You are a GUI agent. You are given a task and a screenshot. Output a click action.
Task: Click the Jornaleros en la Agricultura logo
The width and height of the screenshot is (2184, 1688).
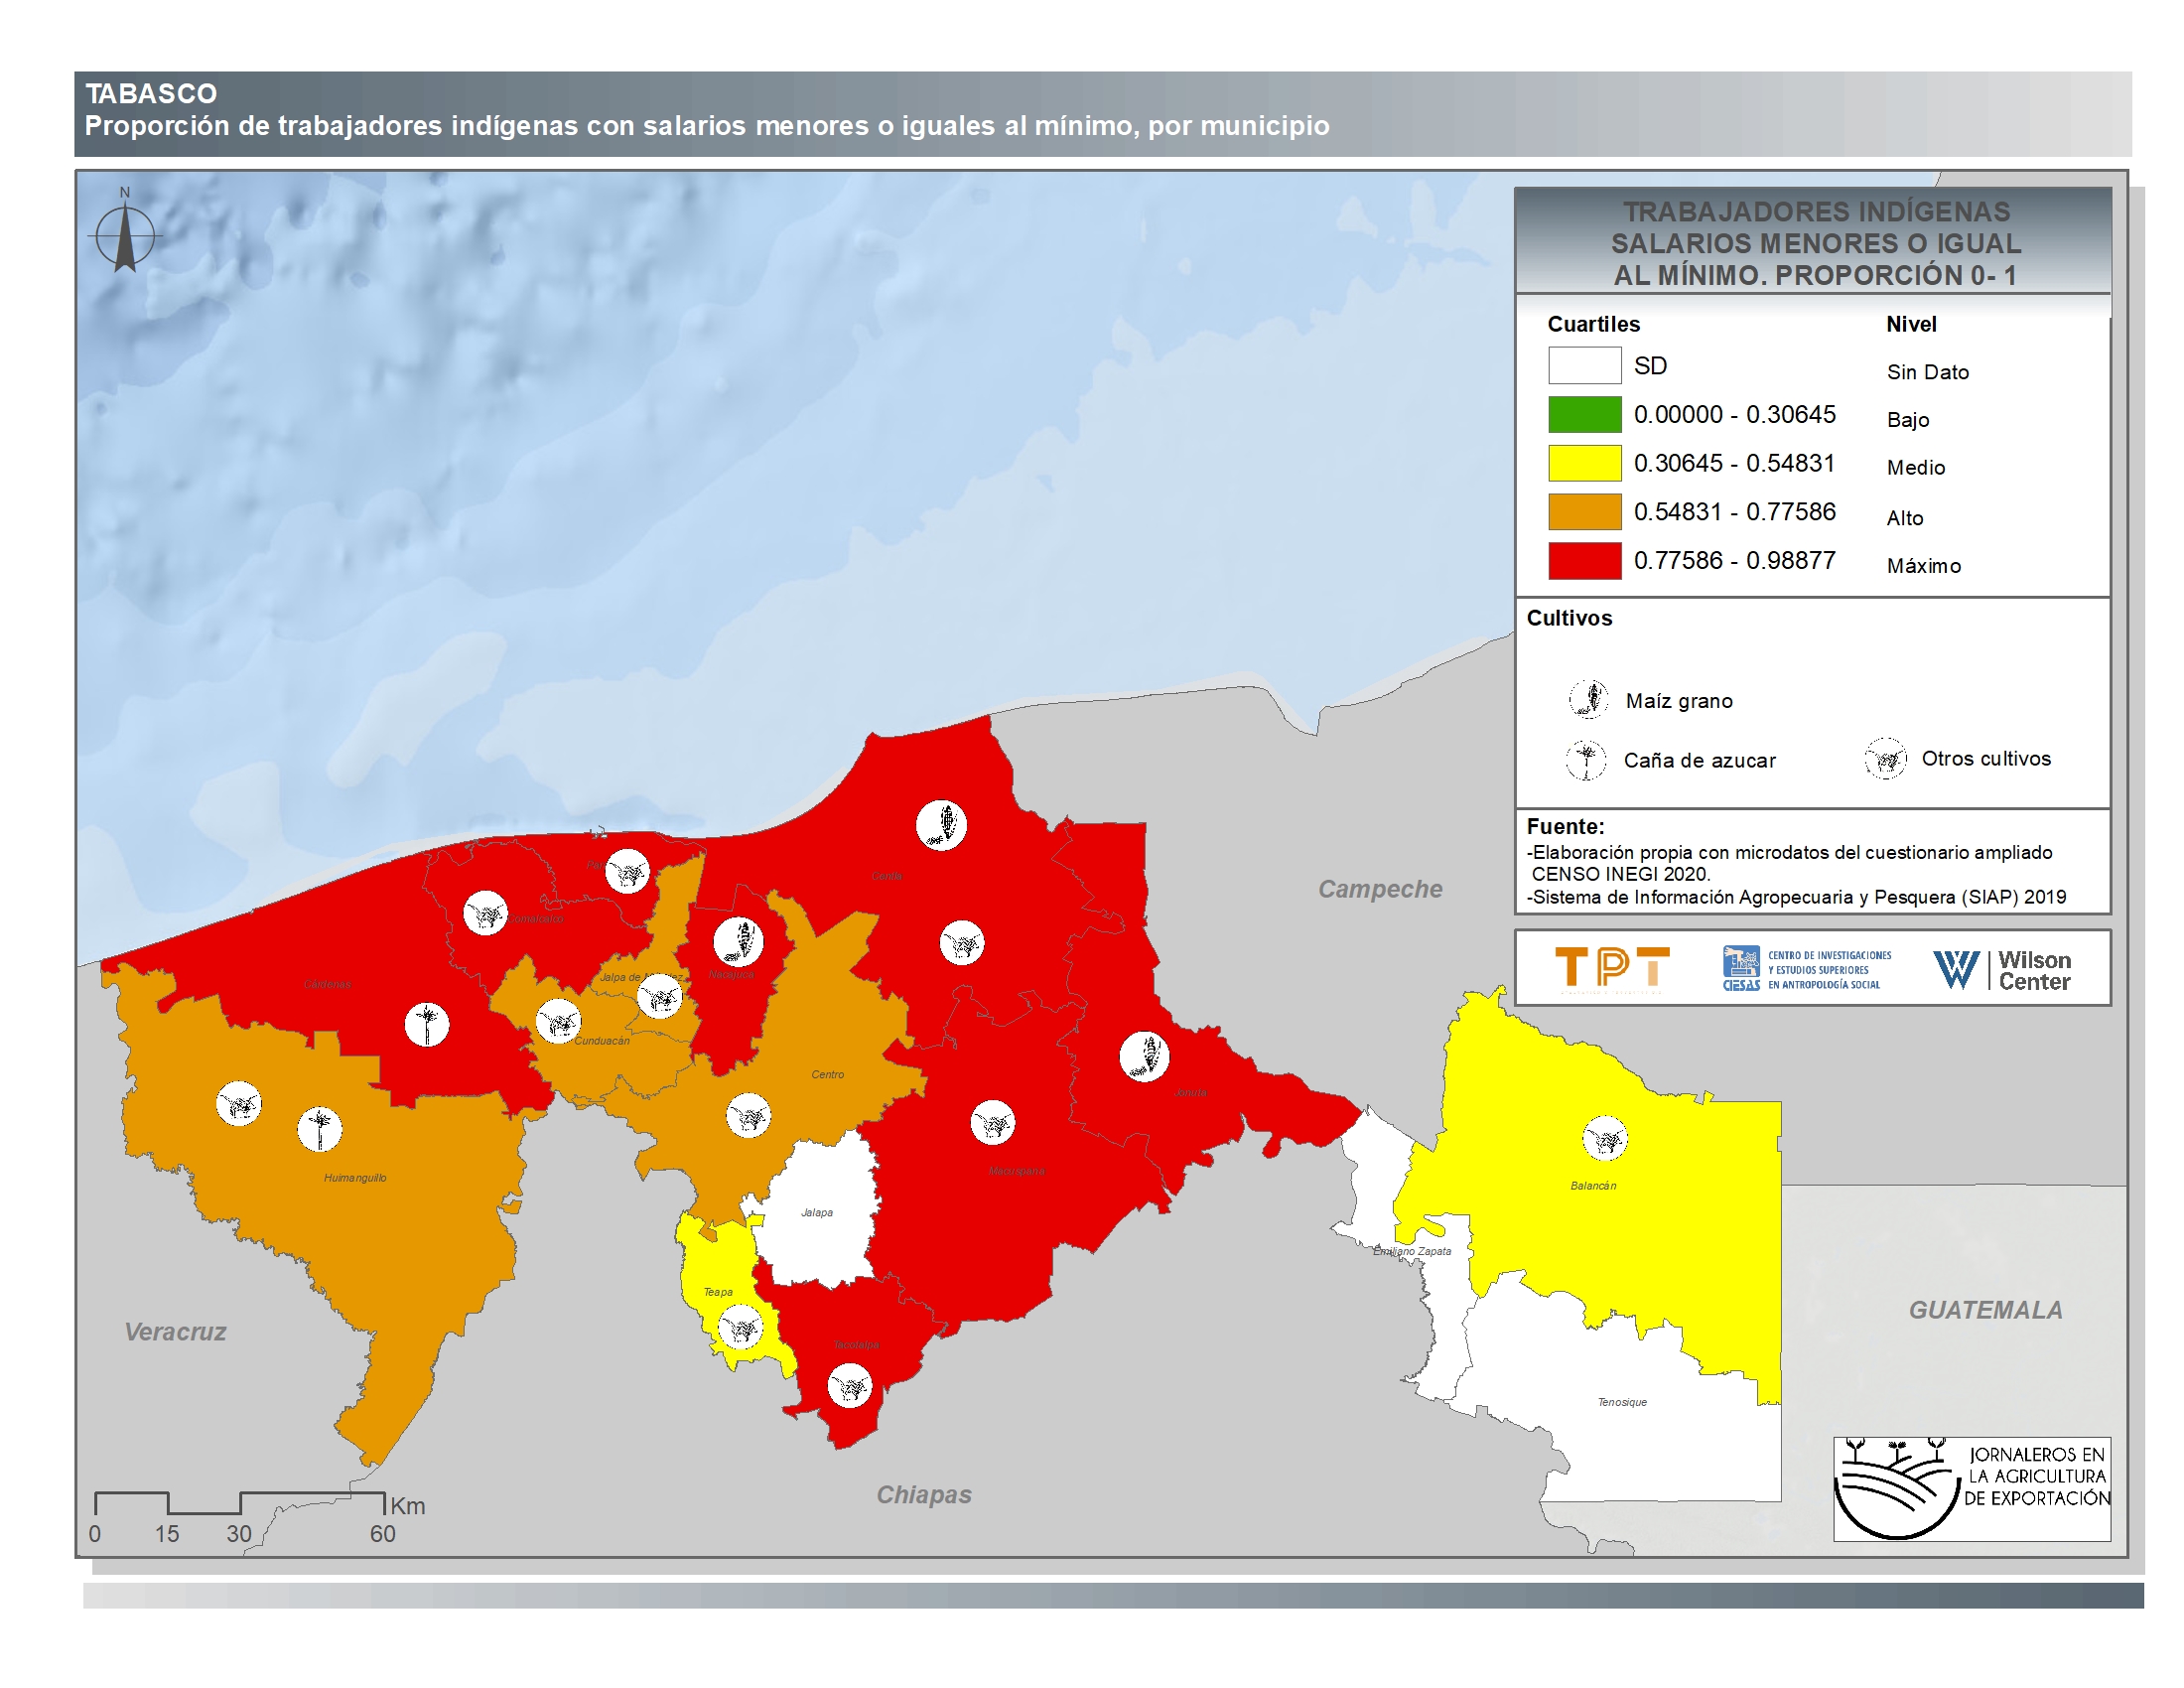tap(1971, 1488)
